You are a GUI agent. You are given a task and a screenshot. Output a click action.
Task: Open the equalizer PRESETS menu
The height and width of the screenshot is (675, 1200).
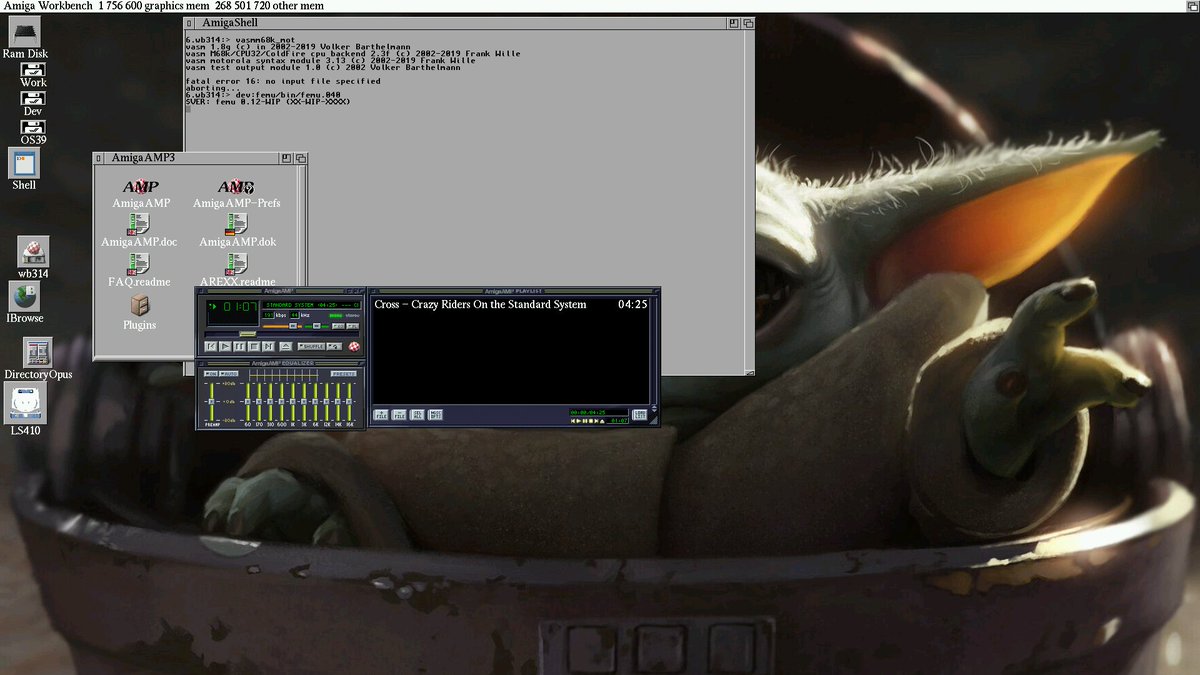[x=344, y=374]
